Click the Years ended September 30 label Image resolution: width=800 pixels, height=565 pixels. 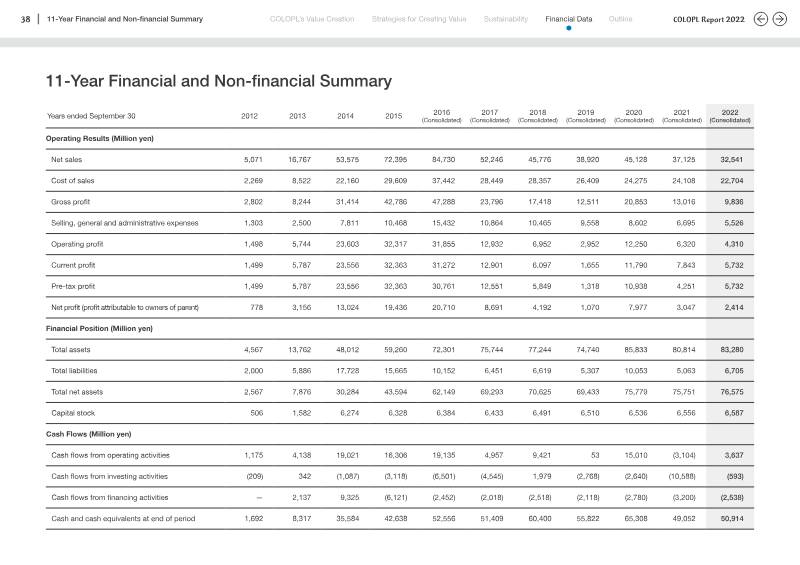point(91,116)
